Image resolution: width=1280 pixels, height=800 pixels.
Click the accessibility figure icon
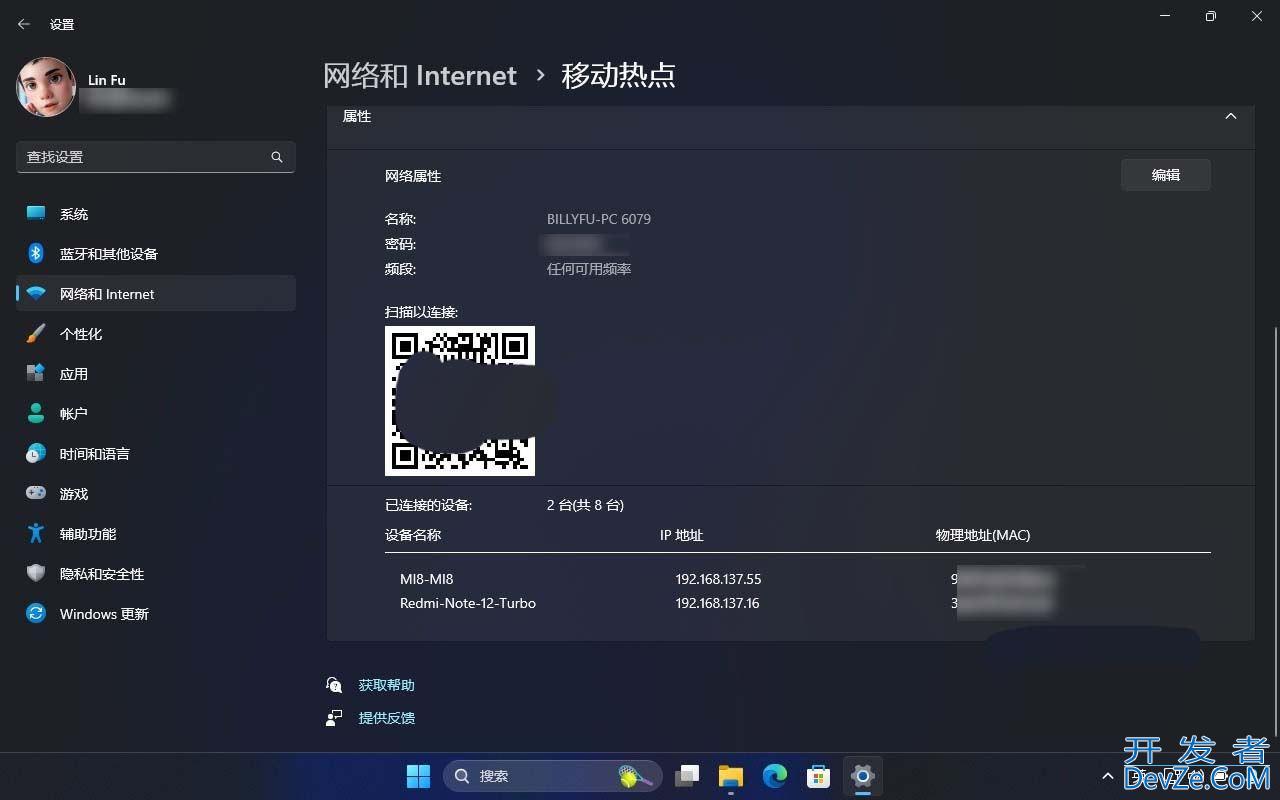pyautogui.click(x=36, y=534)
